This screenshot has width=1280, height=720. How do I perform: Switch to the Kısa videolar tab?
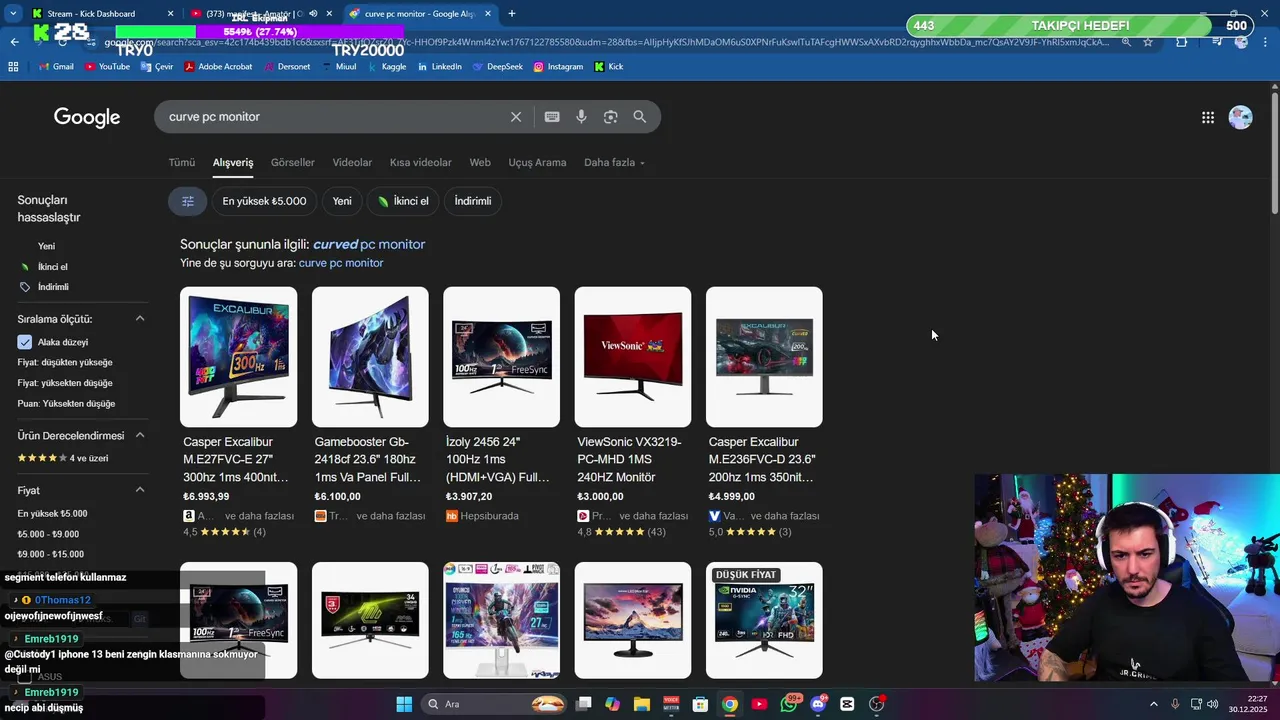tap(421, 163)
